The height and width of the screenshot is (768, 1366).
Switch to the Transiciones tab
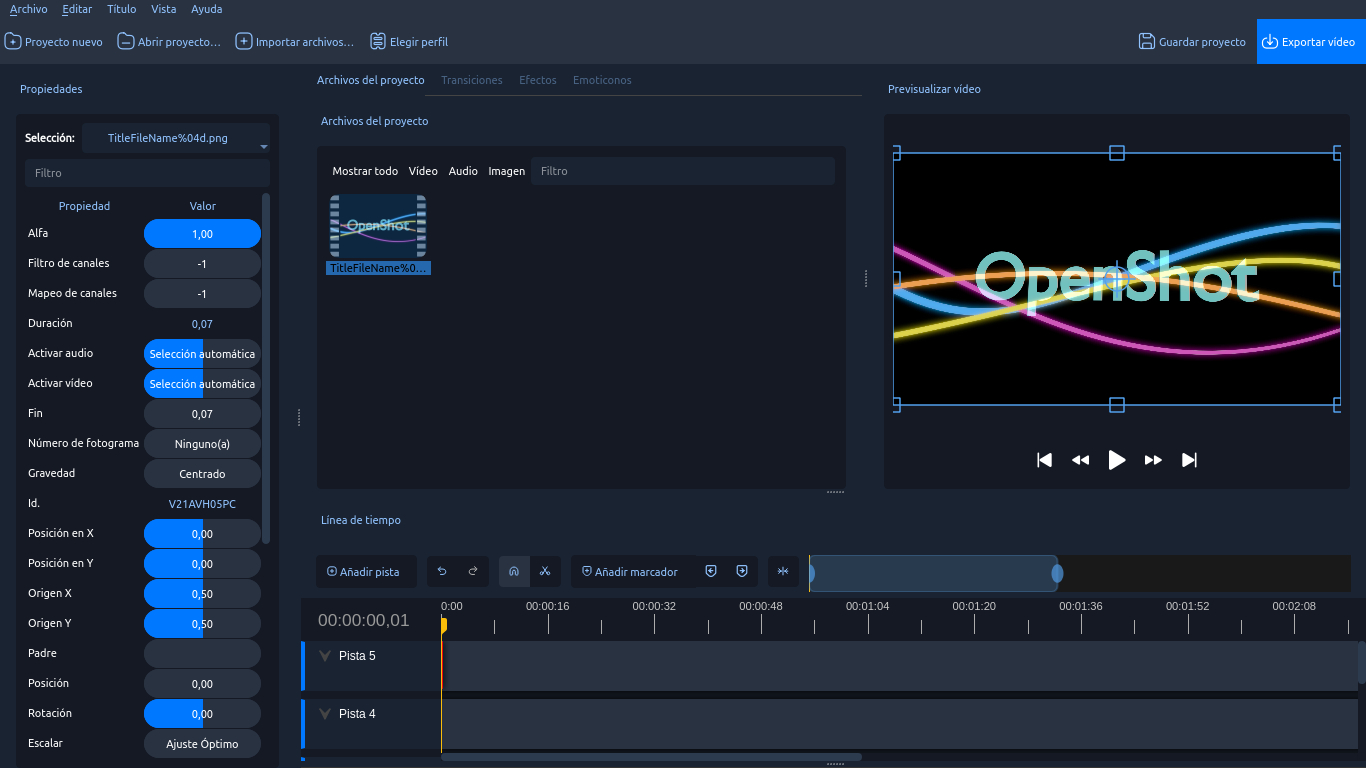(472, 80)
